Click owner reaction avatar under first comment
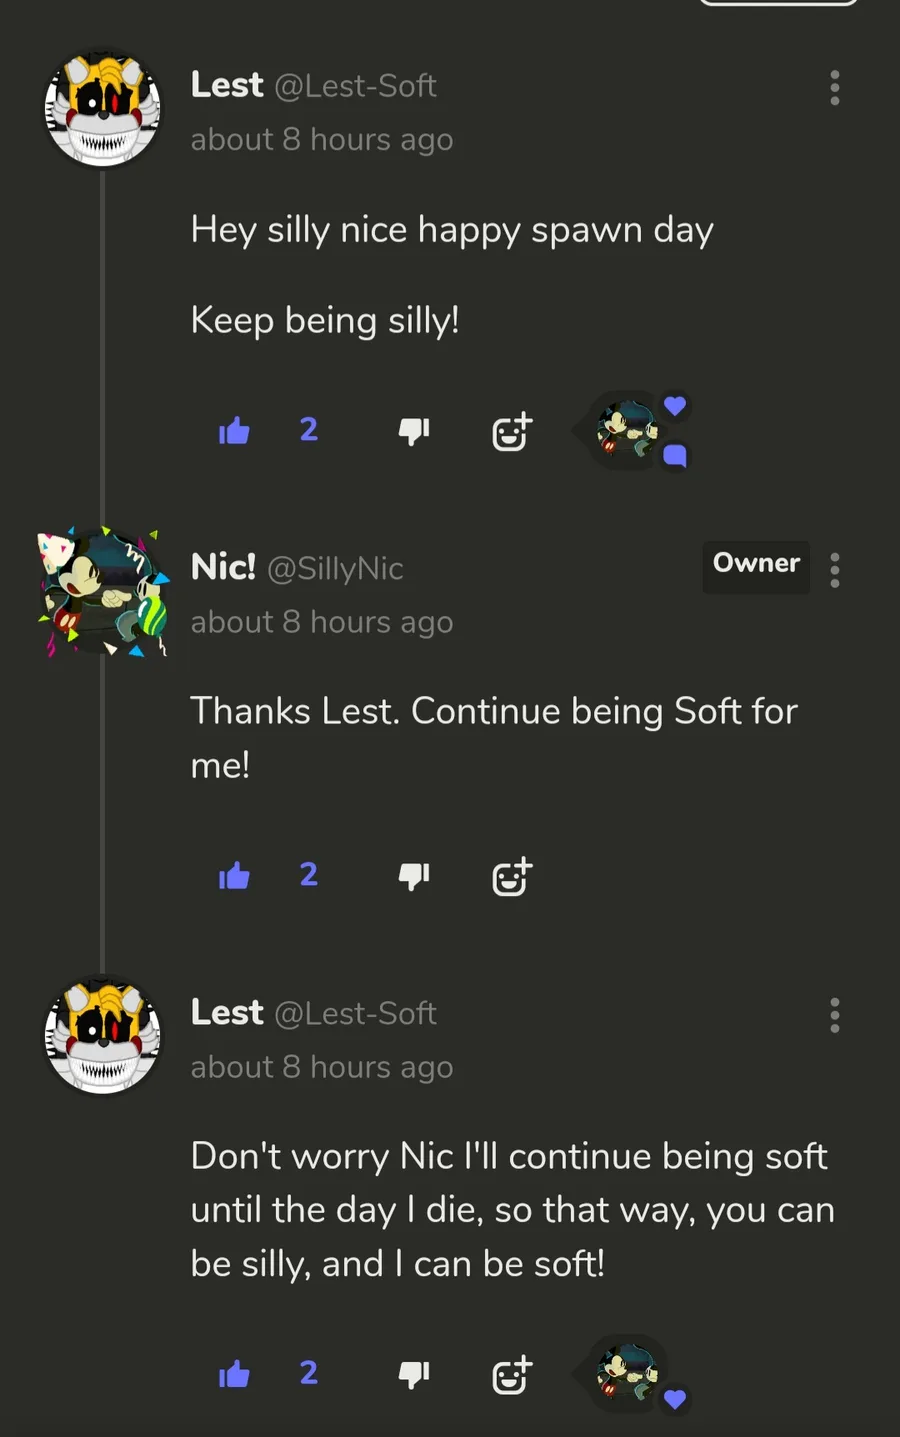 (x=628, y=430)
